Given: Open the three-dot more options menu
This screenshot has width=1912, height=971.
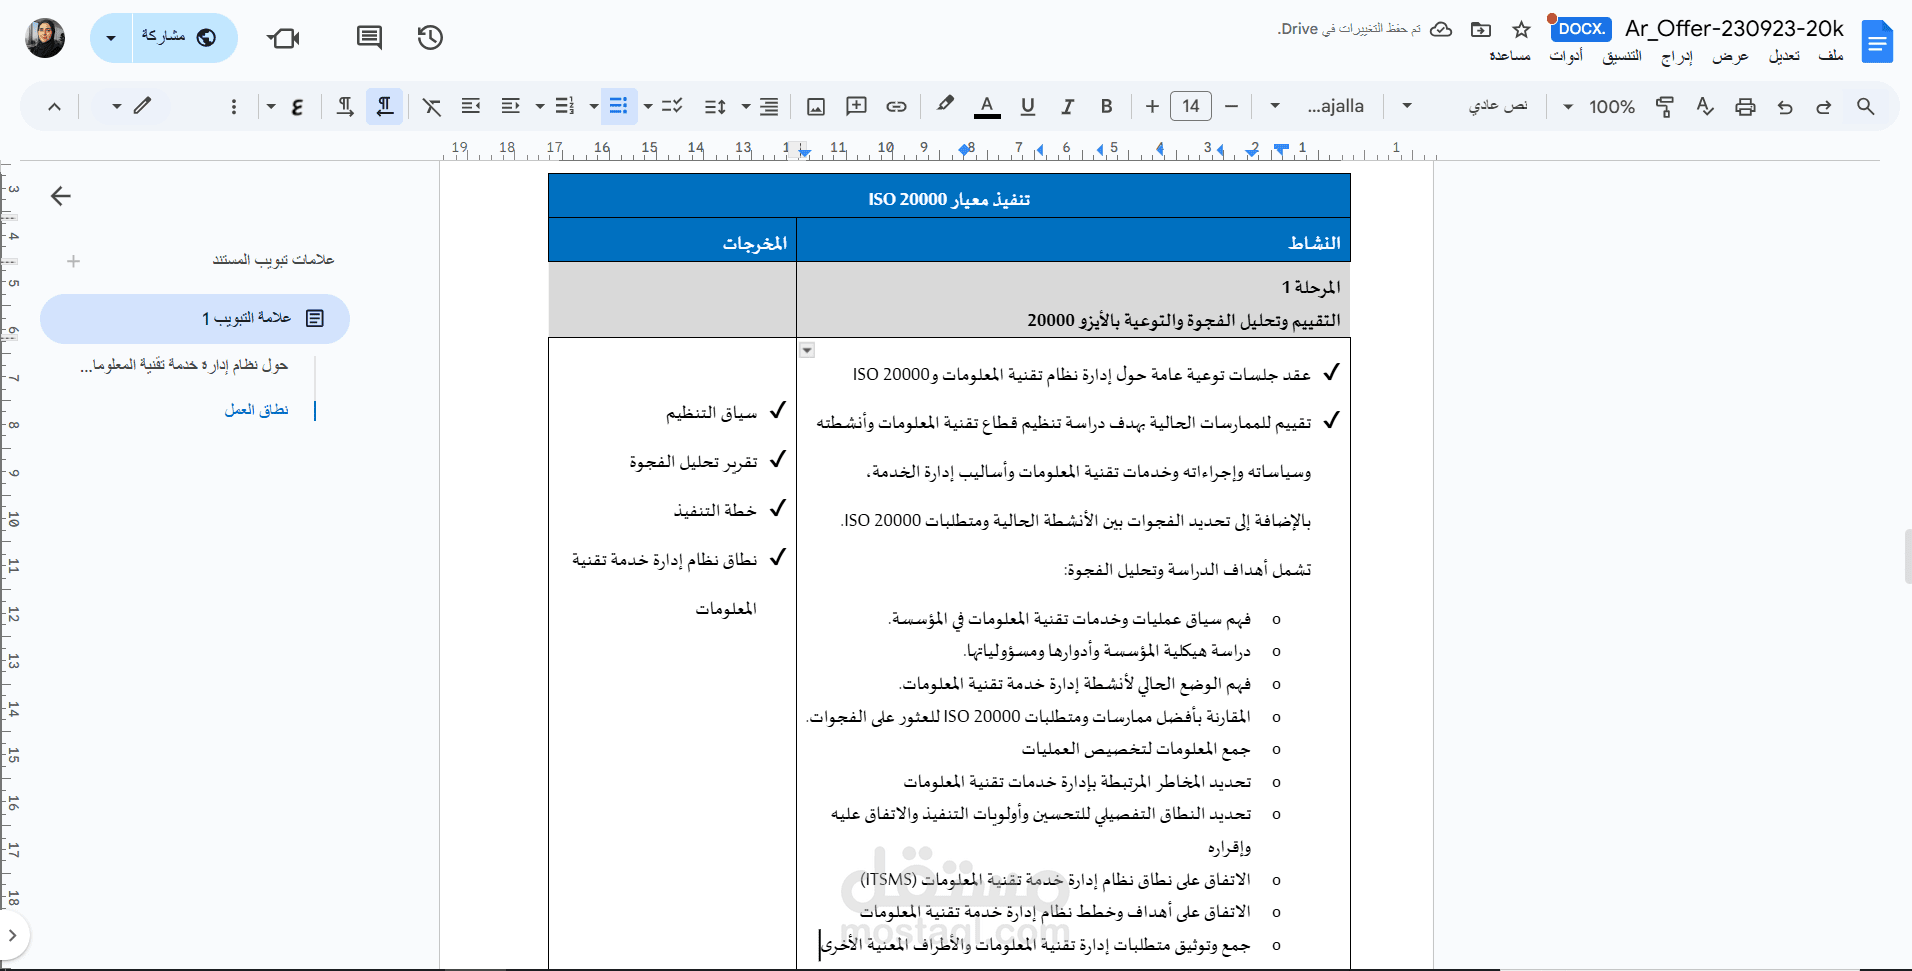Looking at the screenshot, I should point(234,106).
